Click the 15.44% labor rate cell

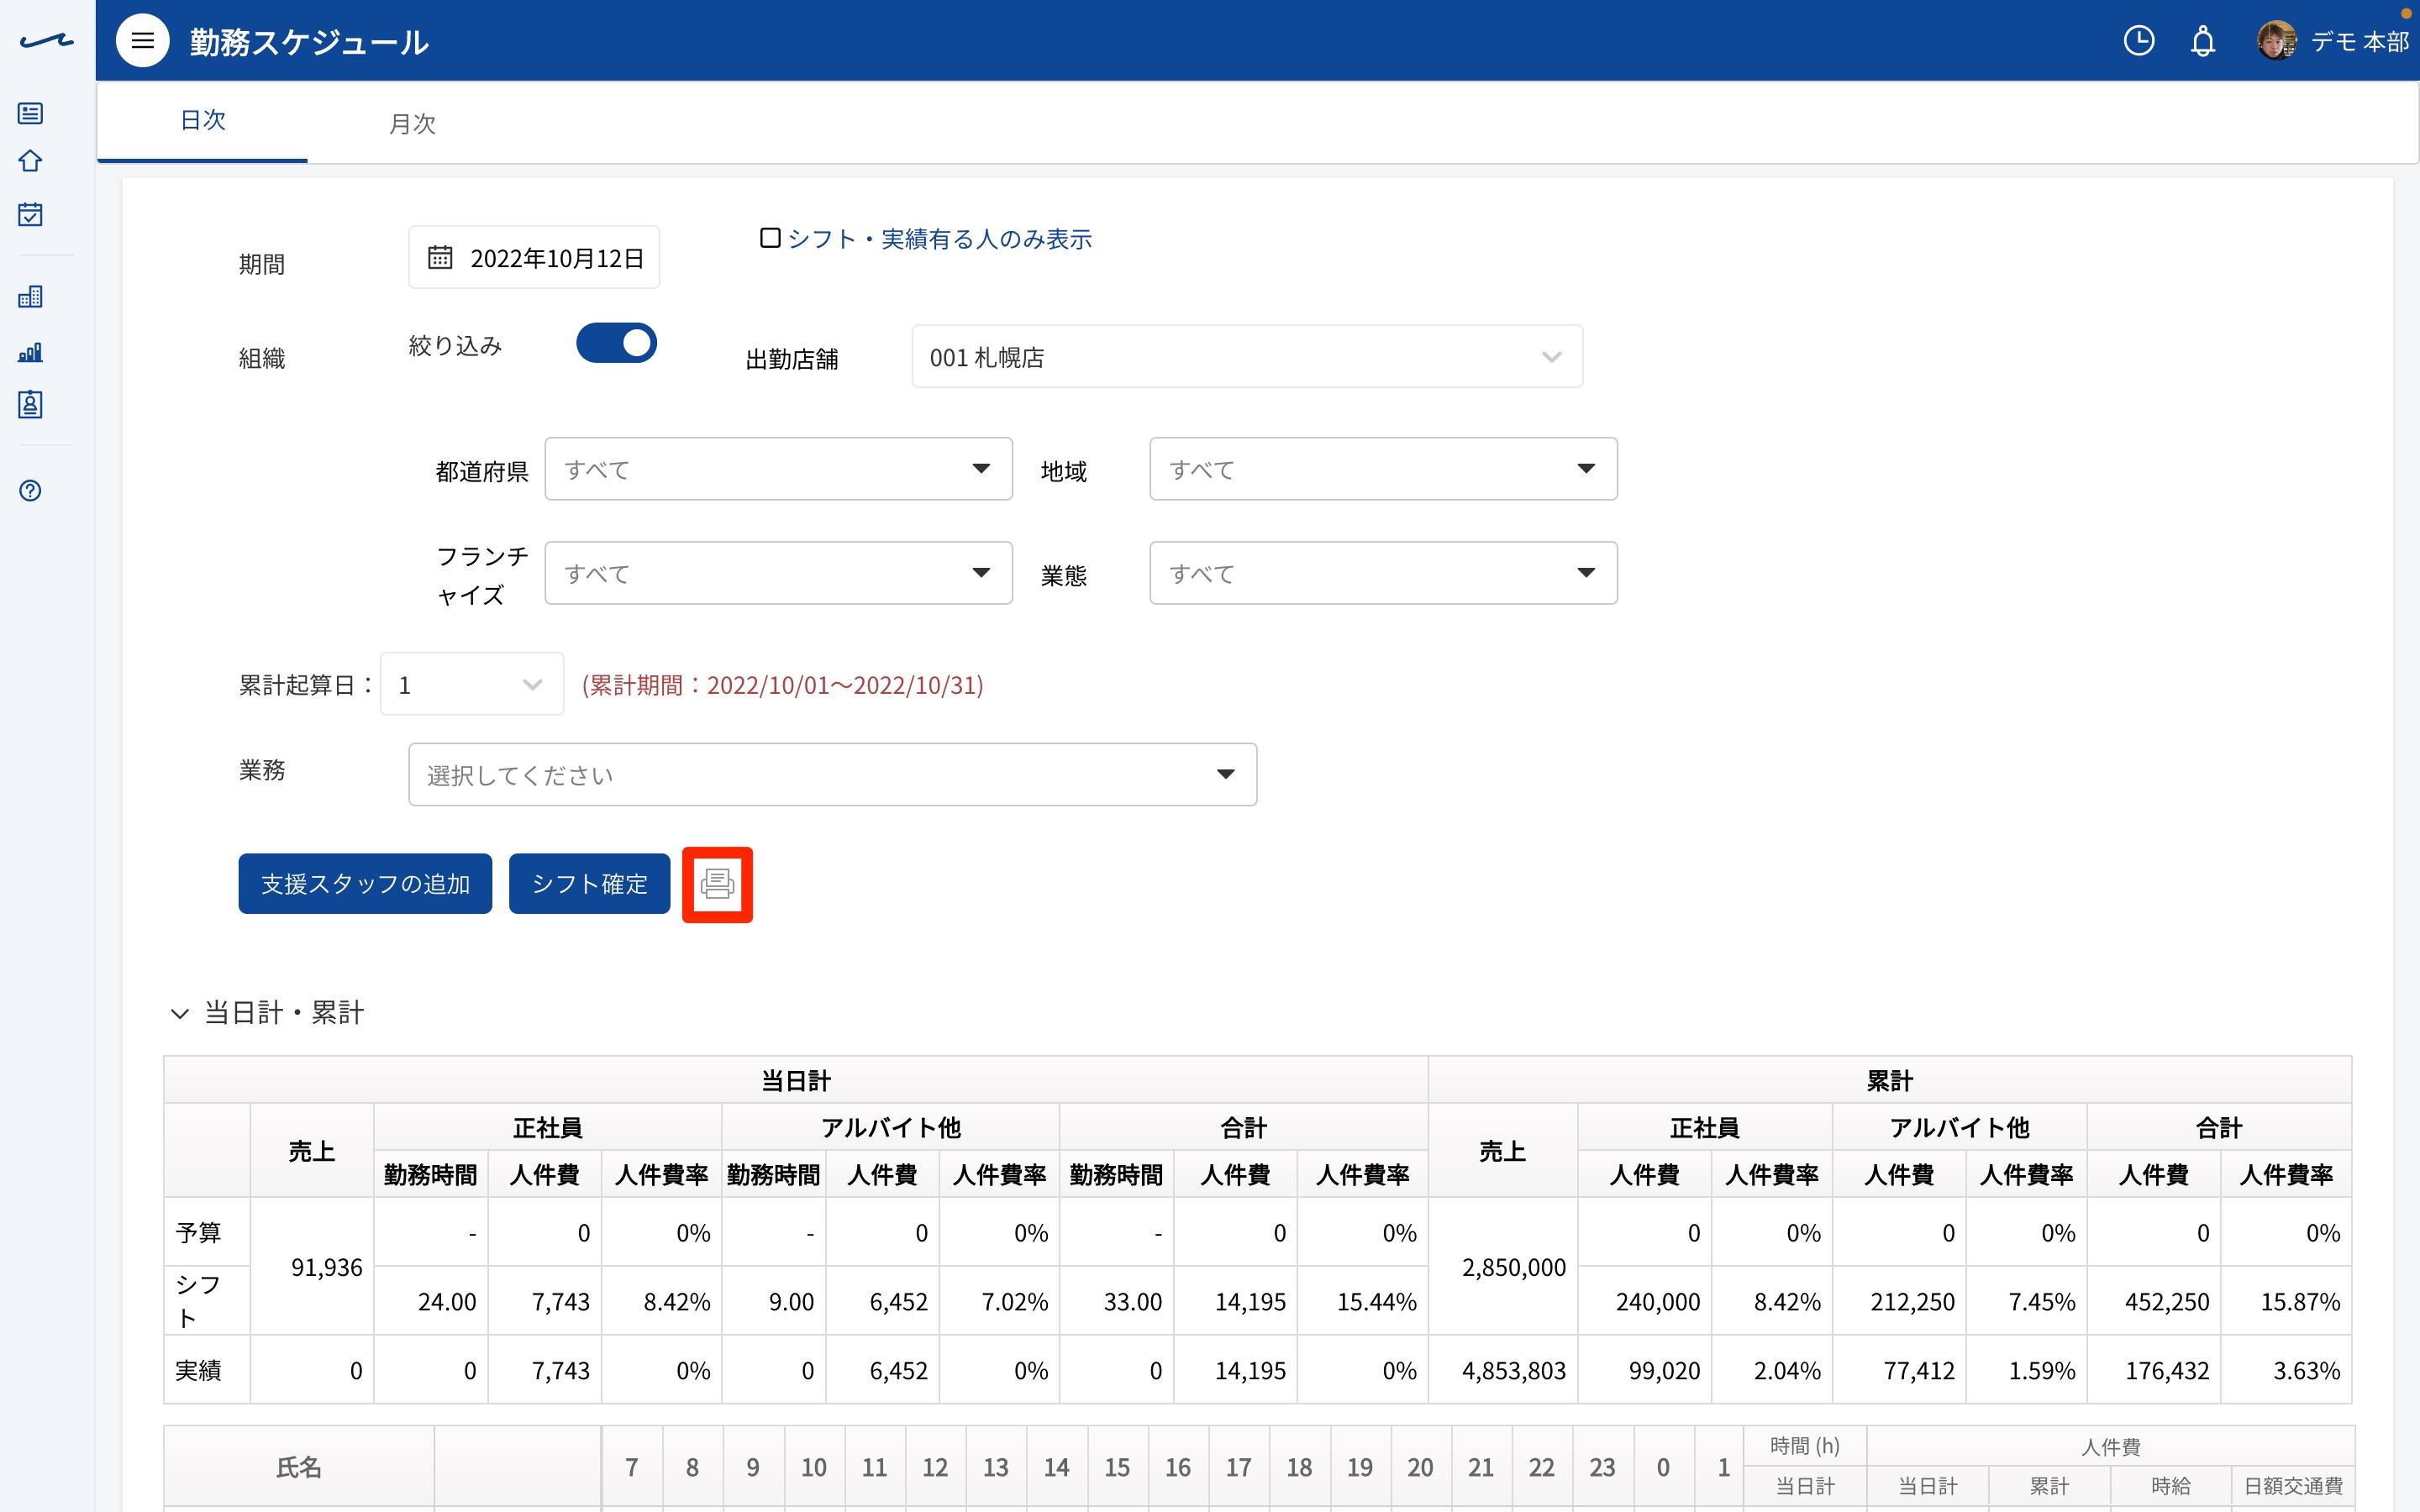tap(1363, 1302)
